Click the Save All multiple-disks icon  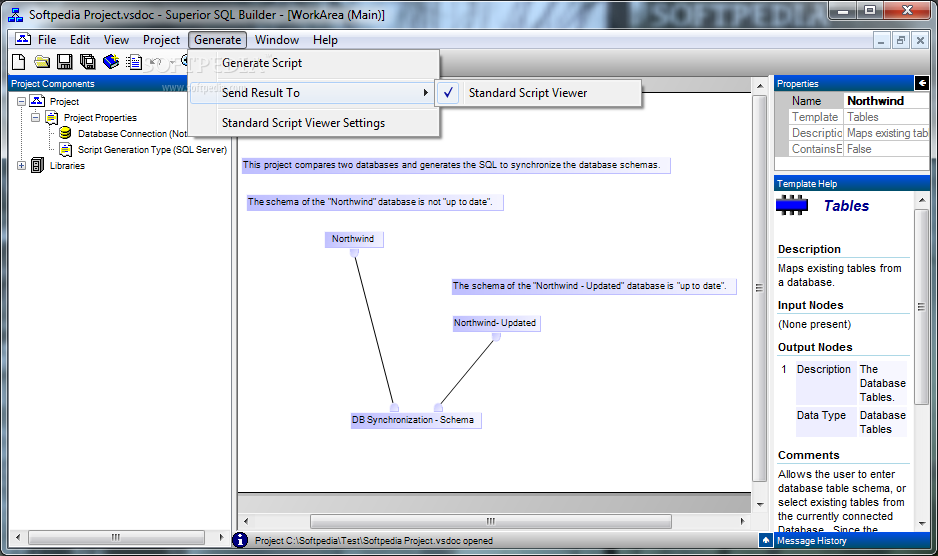[88, 62]
